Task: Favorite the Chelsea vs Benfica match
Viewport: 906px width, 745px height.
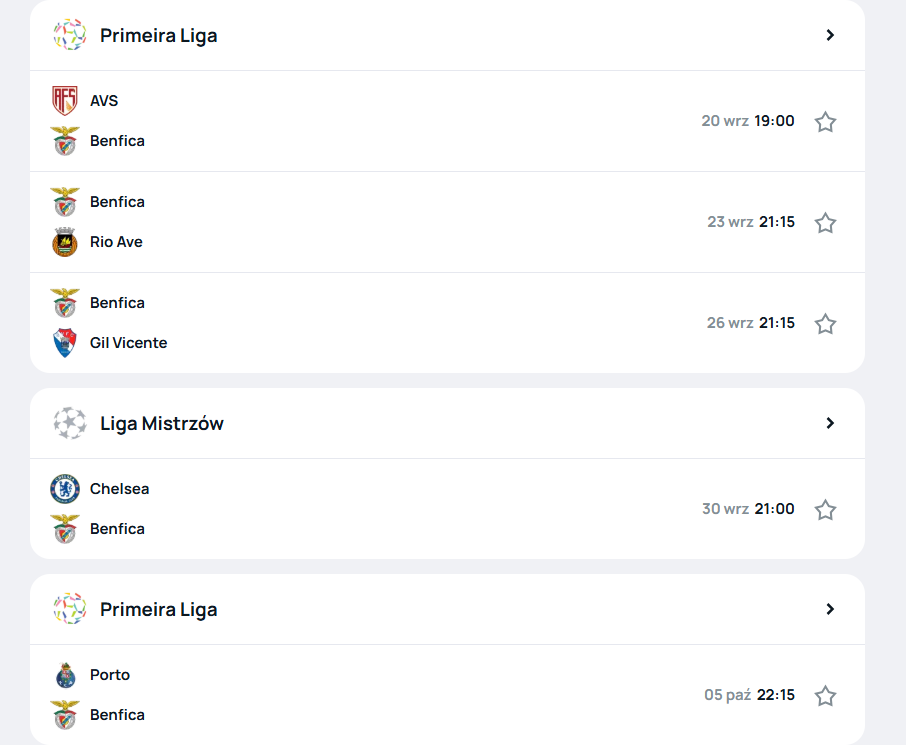Action: 825,509
